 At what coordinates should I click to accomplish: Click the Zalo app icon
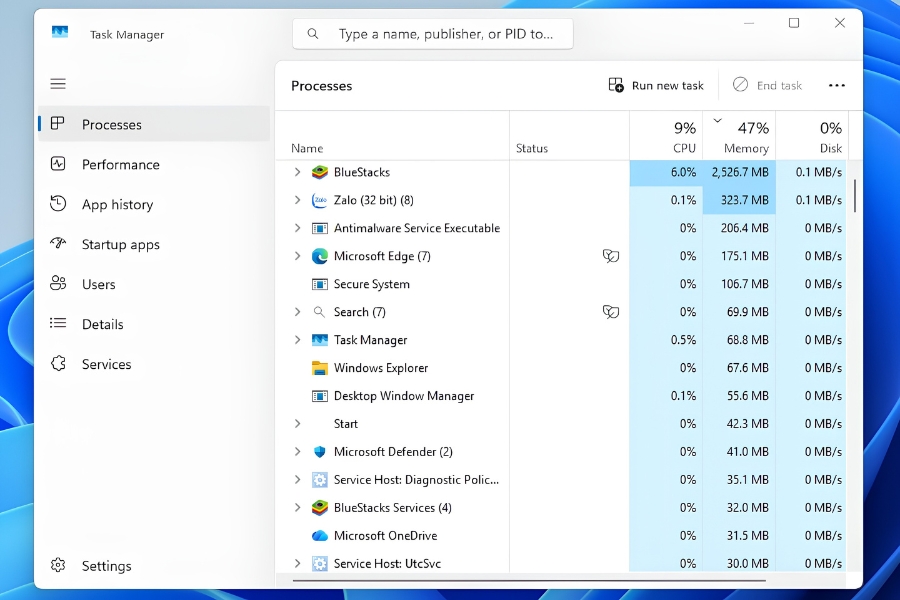click(320, 200)
